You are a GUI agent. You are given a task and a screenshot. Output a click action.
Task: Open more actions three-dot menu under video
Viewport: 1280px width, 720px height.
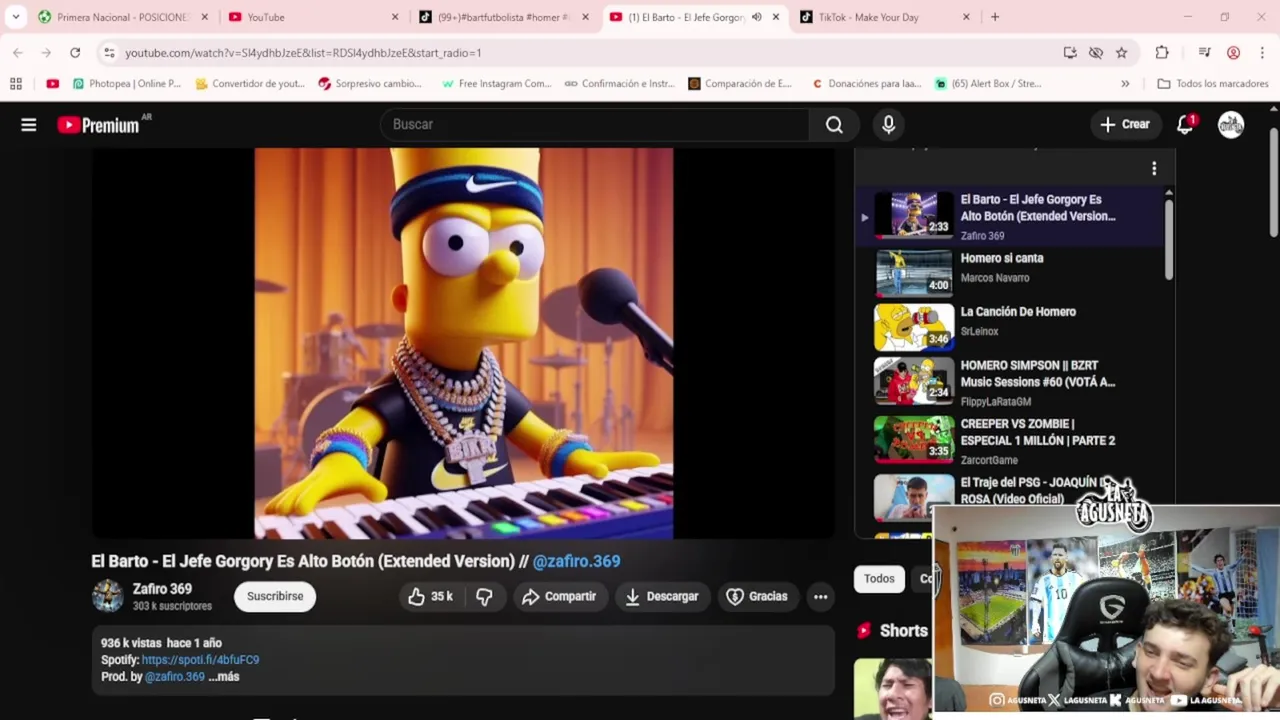coord(820,596)
